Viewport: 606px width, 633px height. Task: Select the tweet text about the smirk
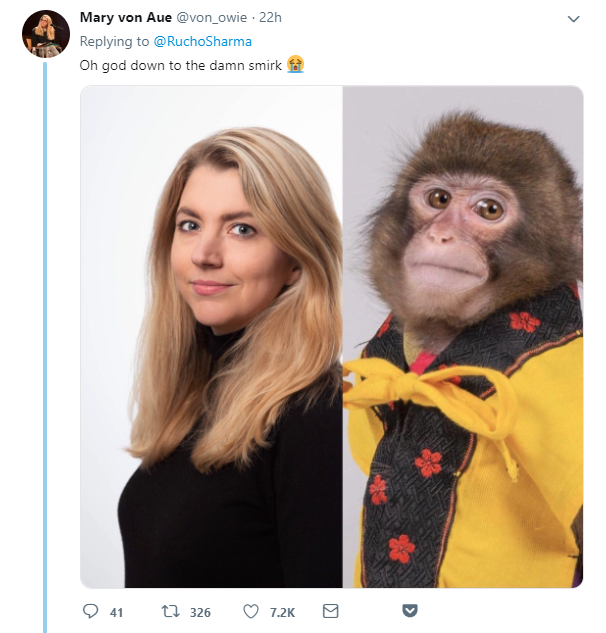180,64
